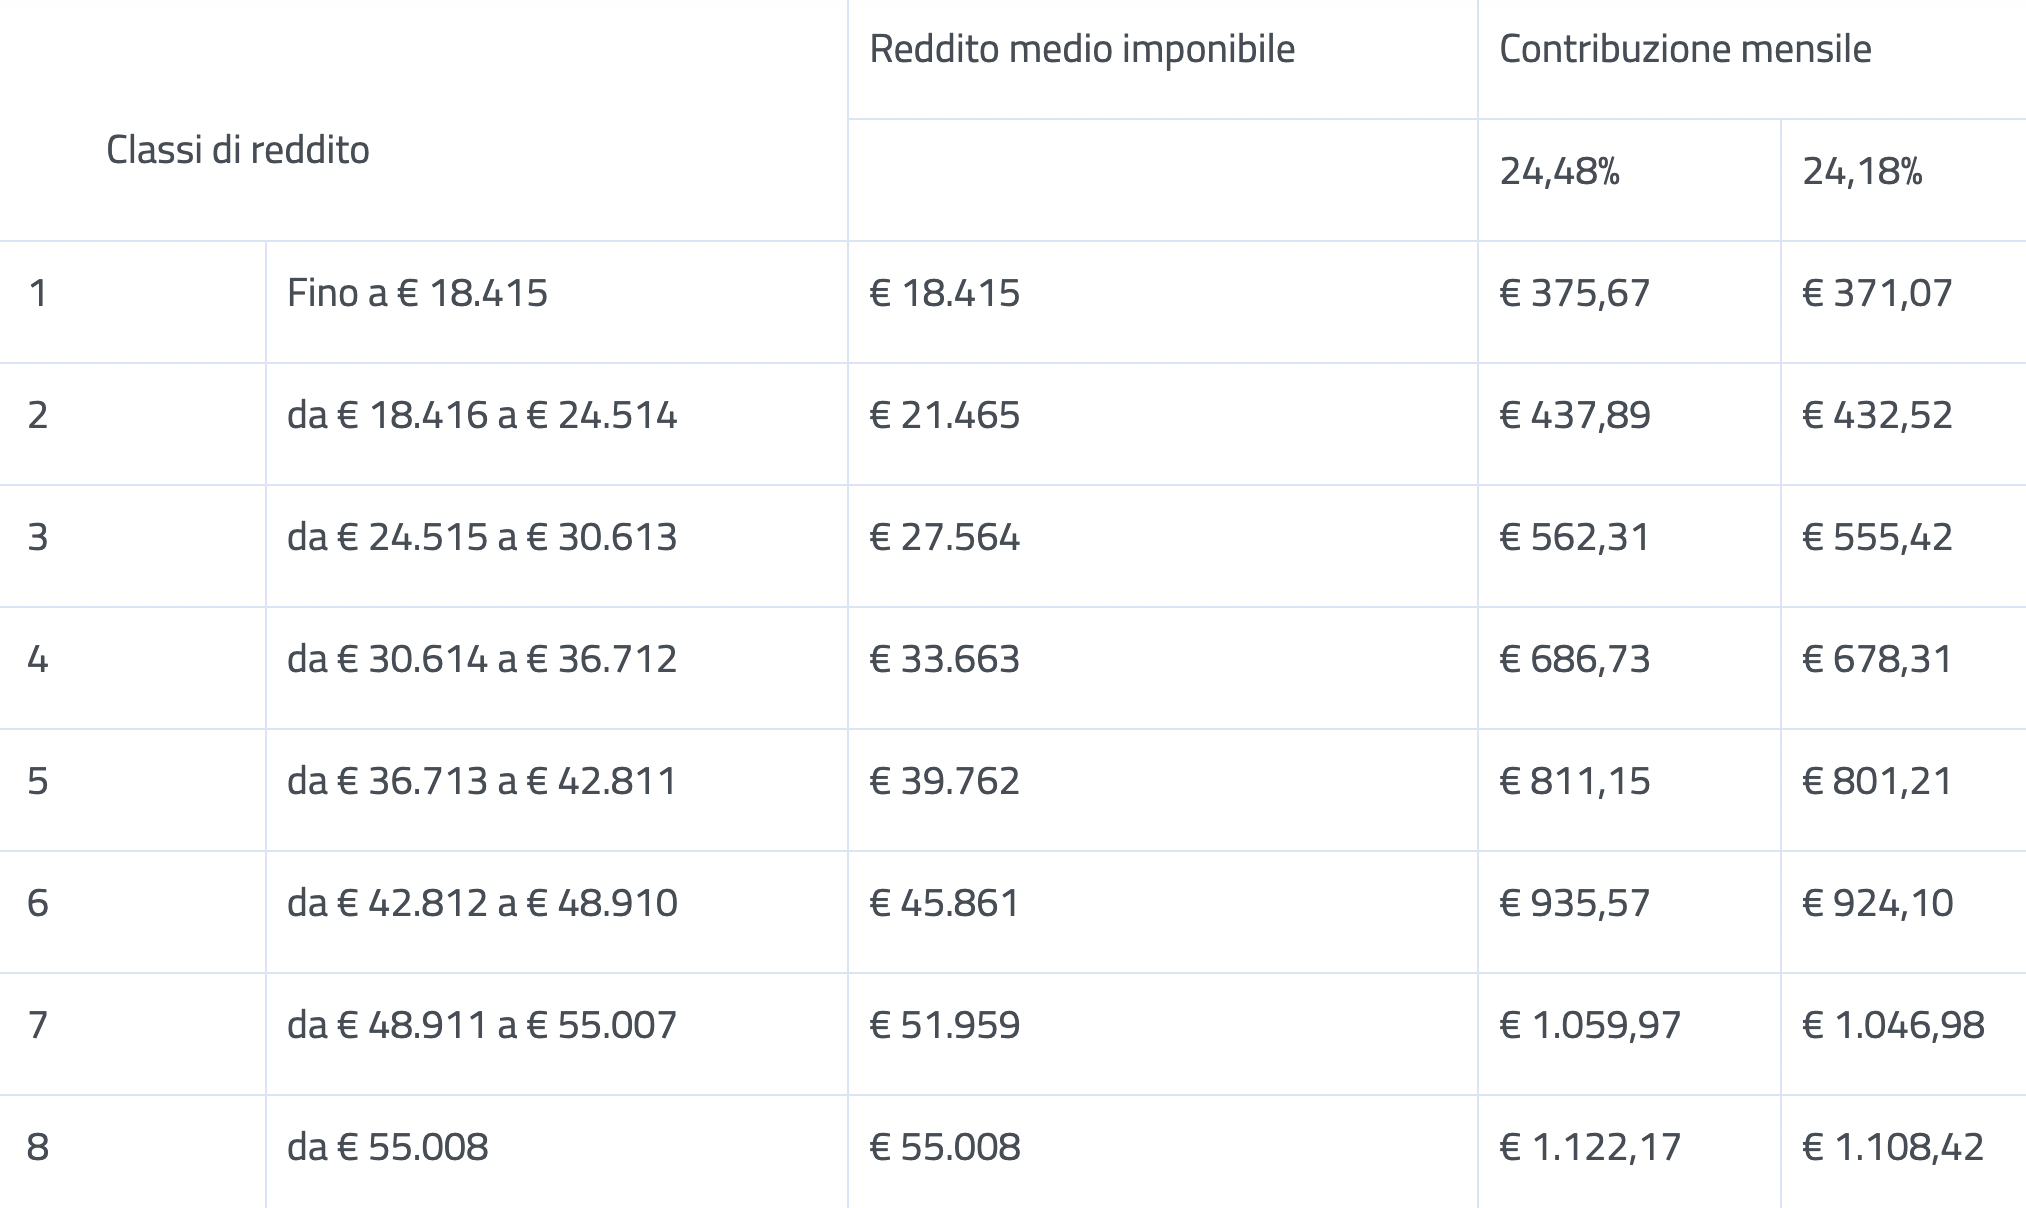Screen dimensions: 2026x1208
Task: Click the 'Classi di reddito' column header
Action: [238, 150]
